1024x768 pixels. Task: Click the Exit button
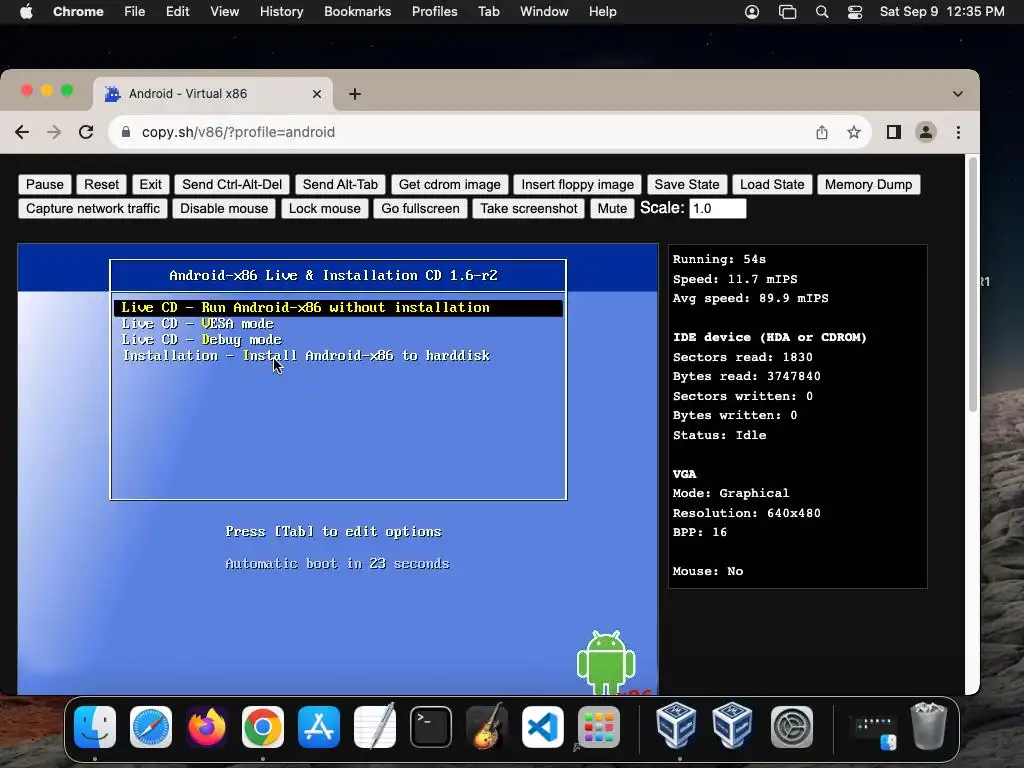tap(150, 185)
